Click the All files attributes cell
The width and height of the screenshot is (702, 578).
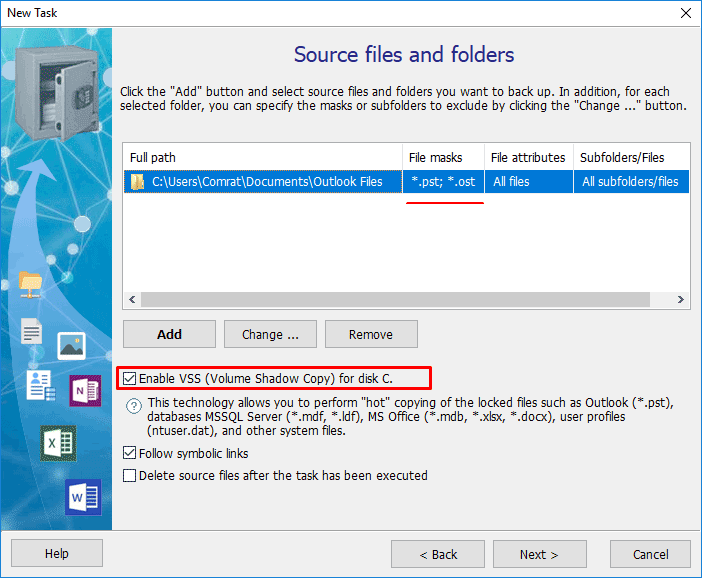click(529, 182)
